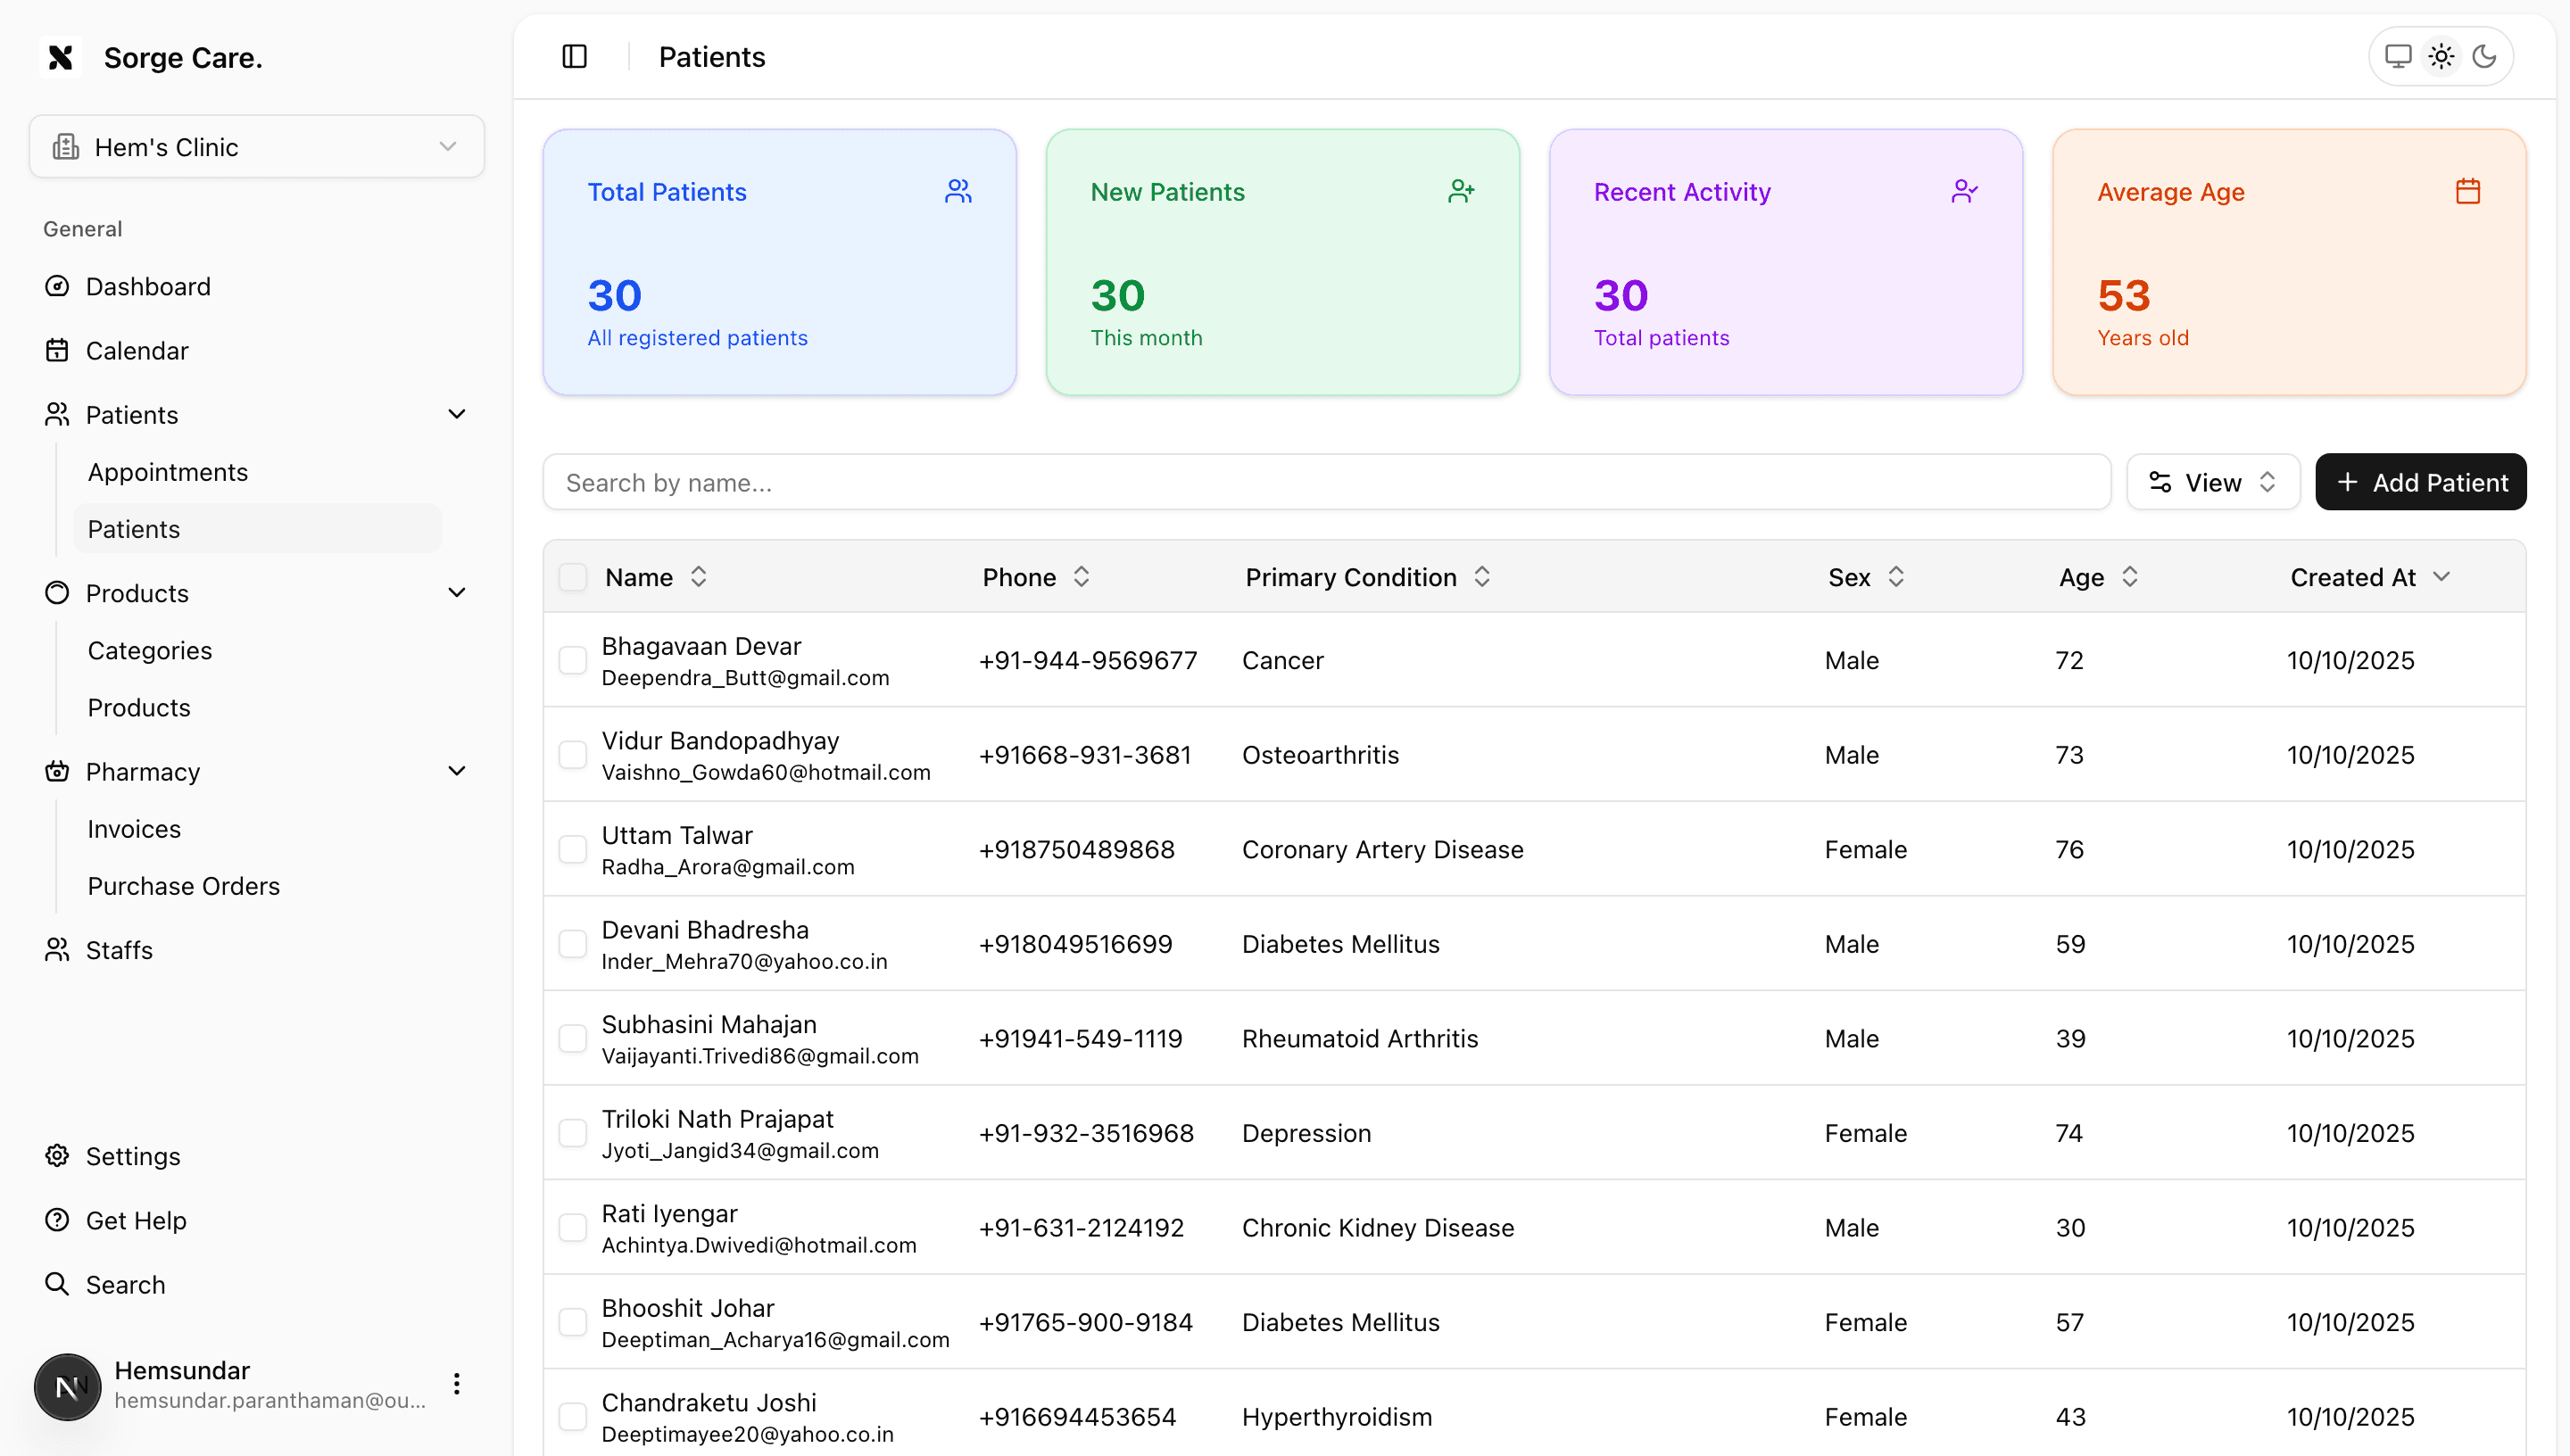Viewport: 2570px width, 1456px height.
Task: Click the Get Help icon
Action: click(x=56, y=1220)
